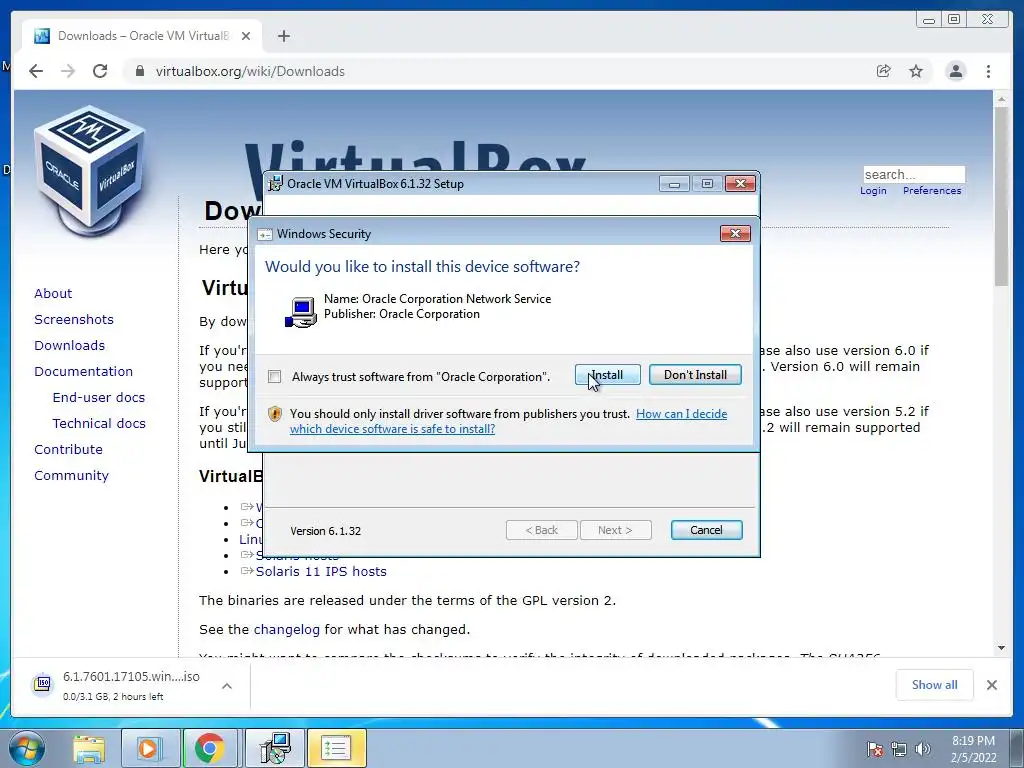Viewport: 1024px width, 768px height.
Task: Bookmark this page with the star icon
Action: [x=916, y=71]
